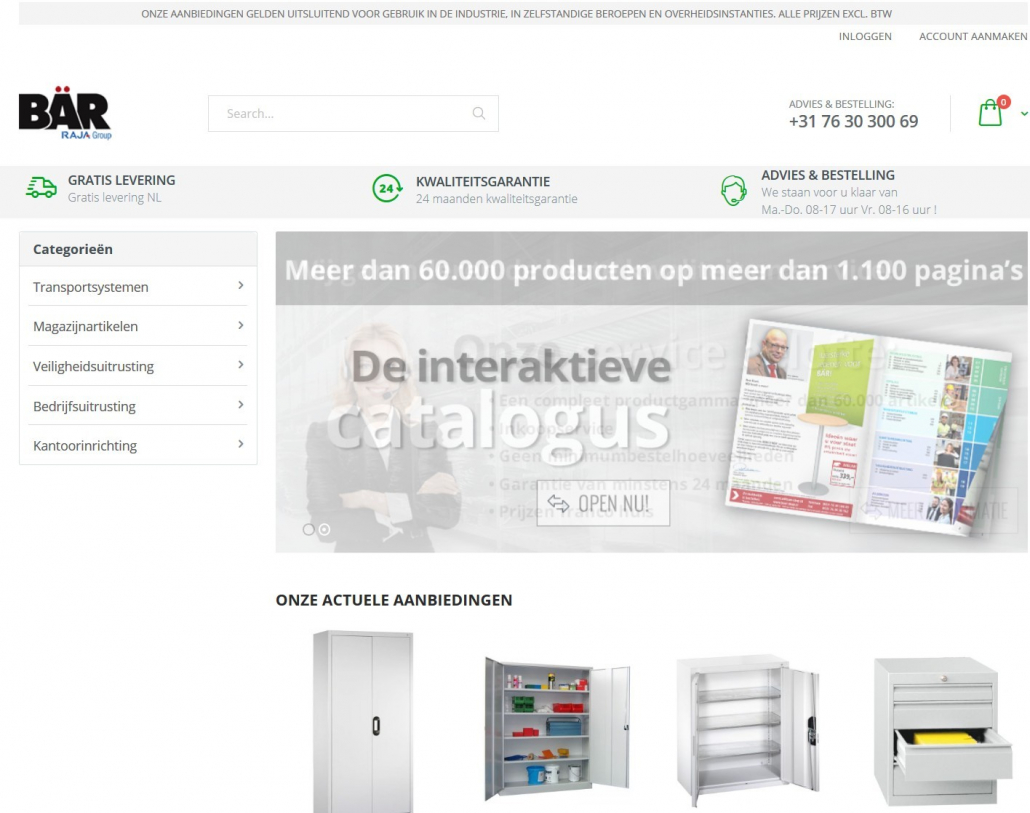
Task: Expand the cart dropdown arrow
Action: (1024, 114)
